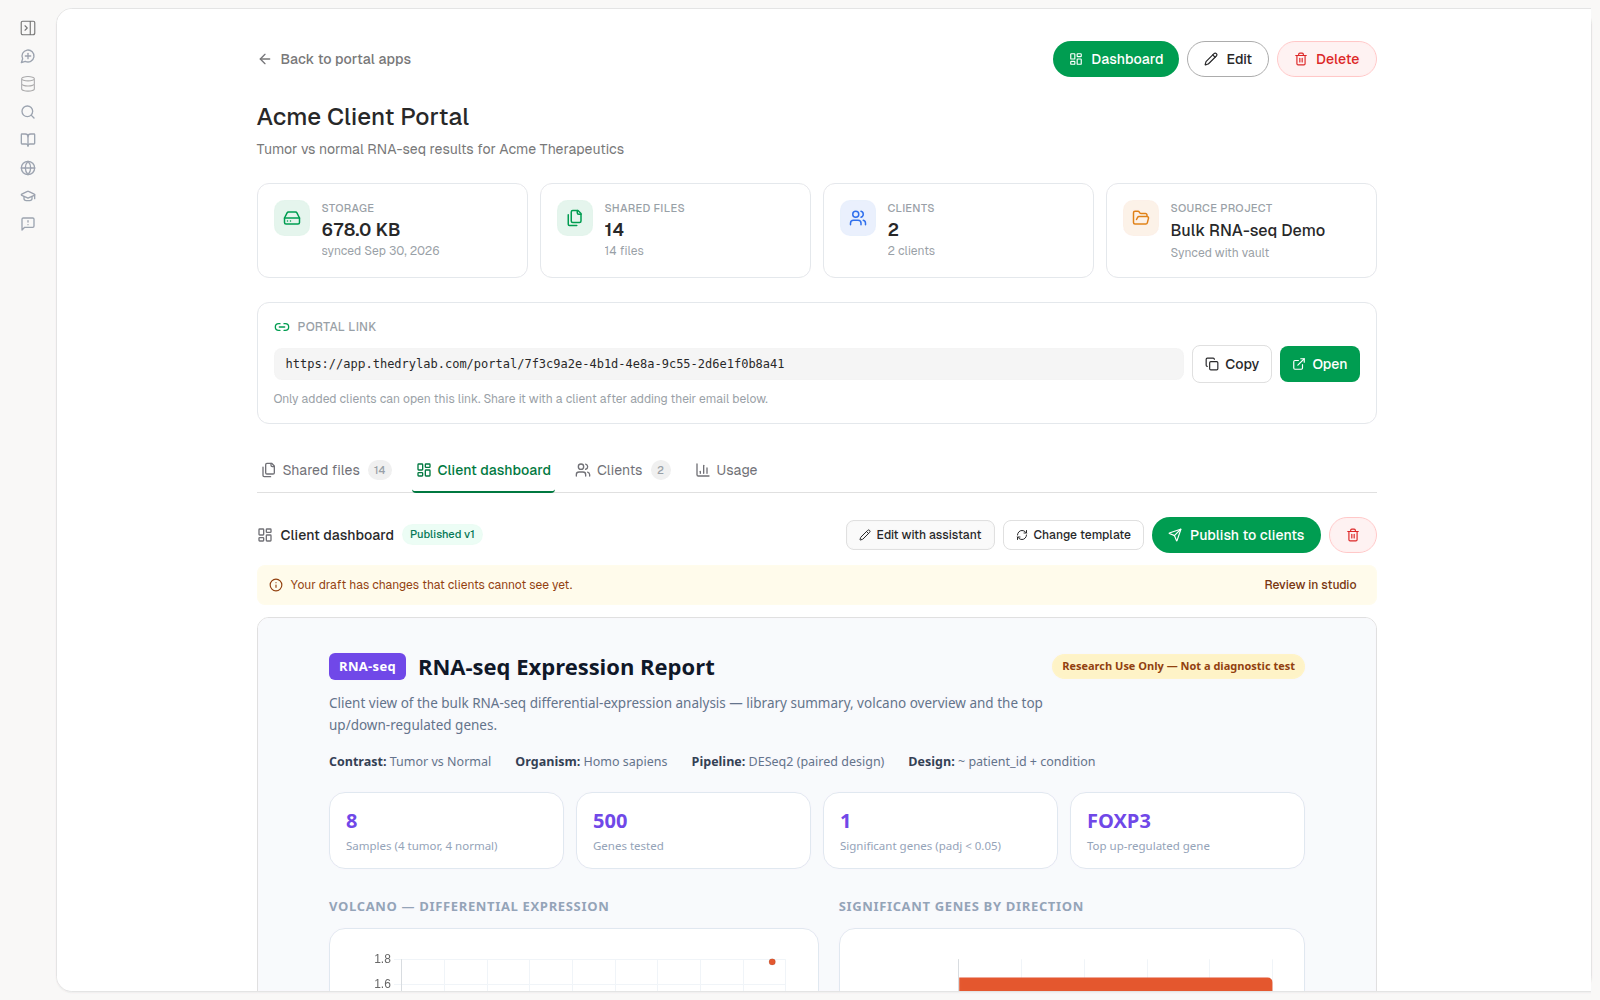The height and width of the screenshot is (1000, 1600).
Task: Click the draft warning info icon
Action: pos(276,585)
